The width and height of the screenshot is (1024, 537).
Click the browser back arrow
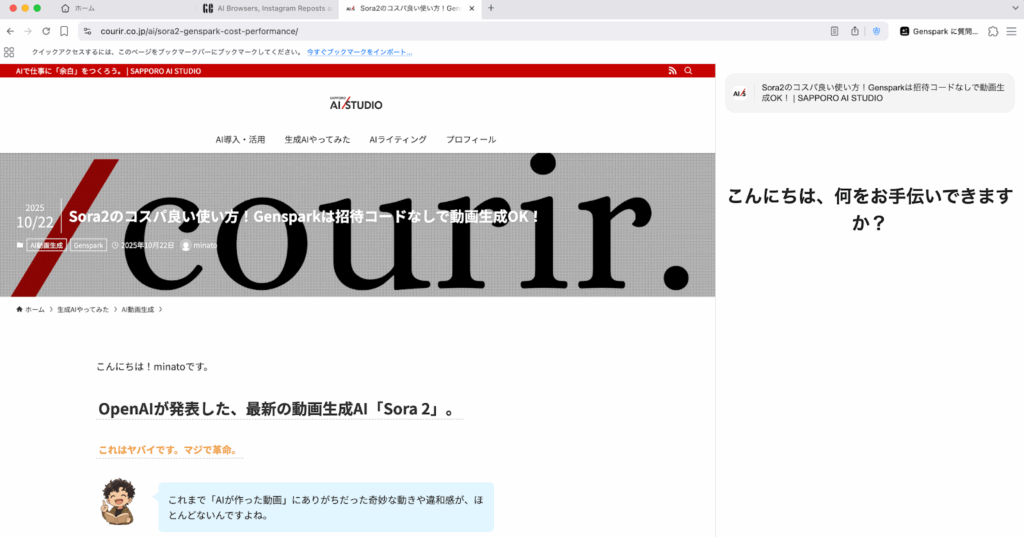(10, 31)
